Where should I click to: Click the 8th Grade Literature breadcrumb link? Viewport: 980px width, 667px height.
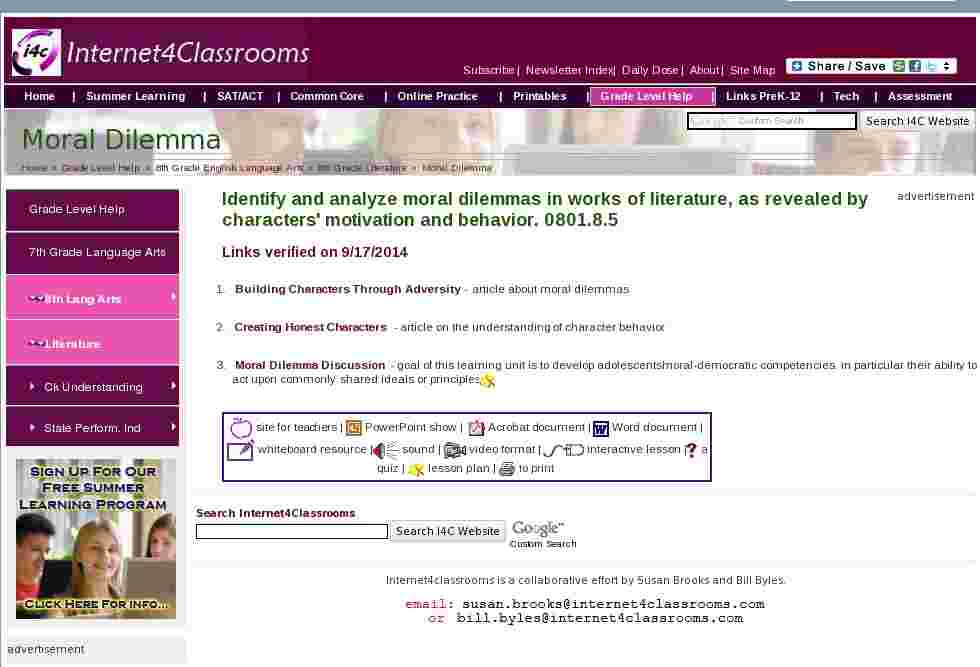362,168
